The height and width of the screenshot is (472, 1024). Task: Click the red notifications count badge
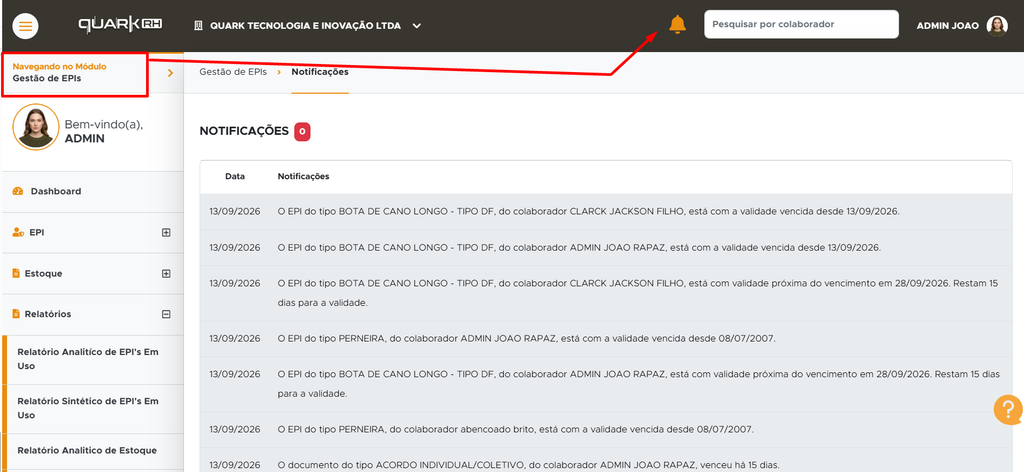click(x=302, y=131)
